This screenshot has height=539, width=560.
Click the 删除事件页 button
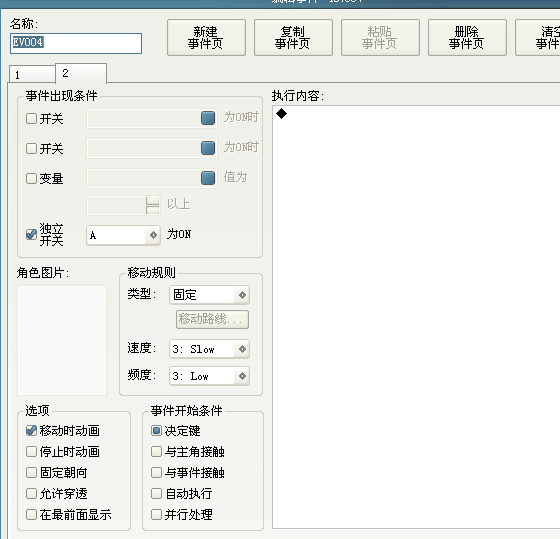click(x=467, y=38)
